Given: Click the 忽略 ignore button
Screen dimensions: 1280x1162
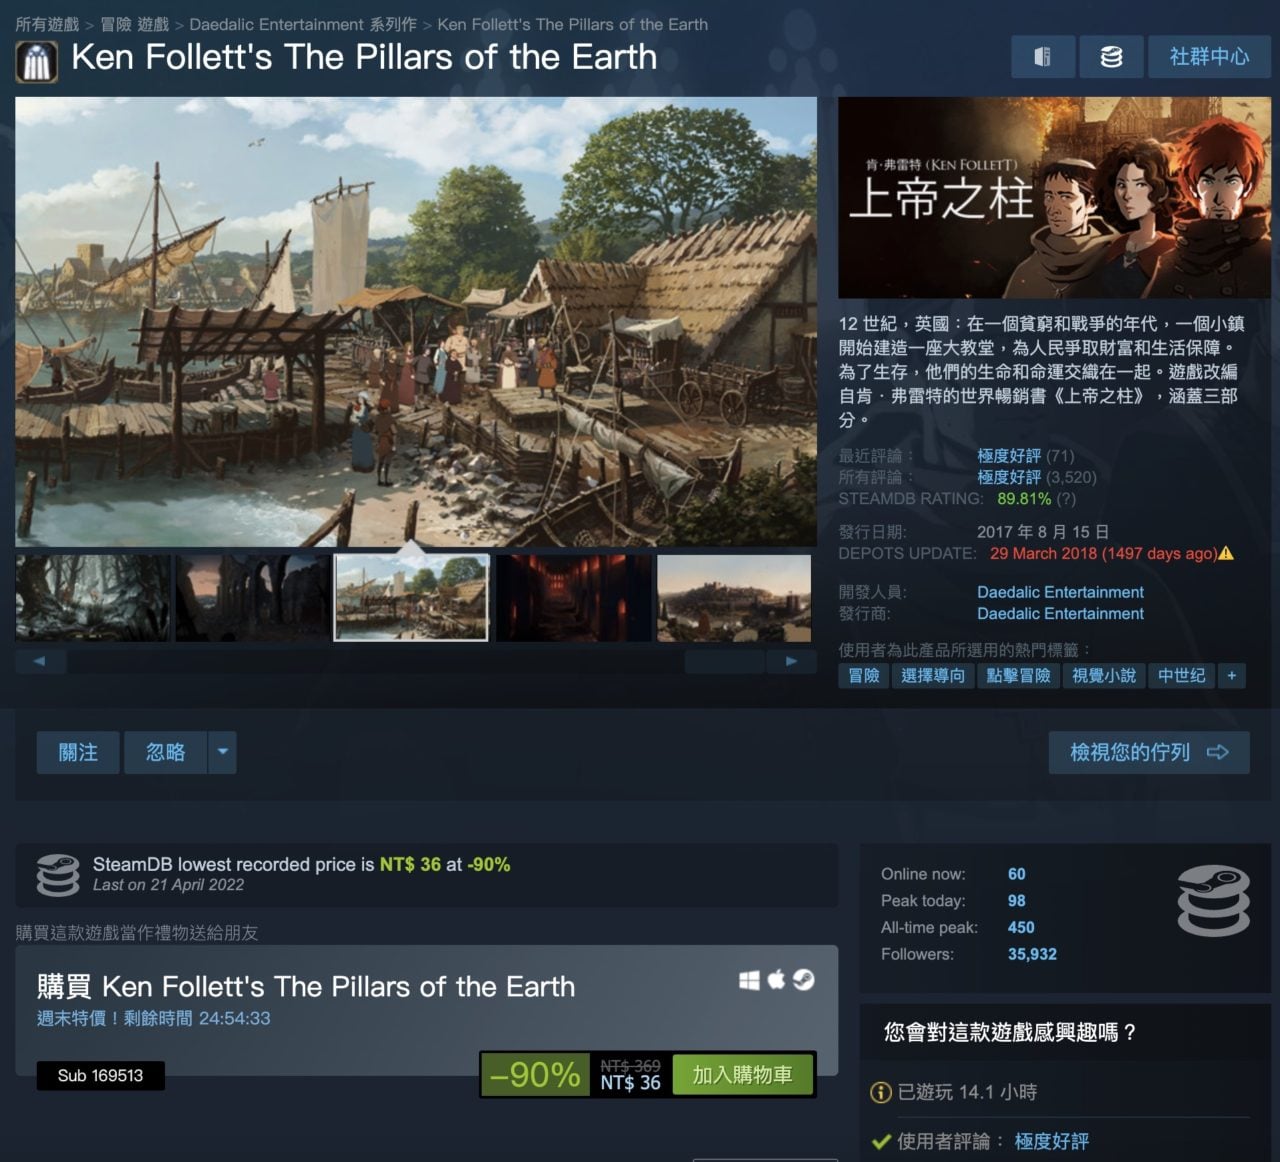Looking at the screenshot, I should pos(165,752).
